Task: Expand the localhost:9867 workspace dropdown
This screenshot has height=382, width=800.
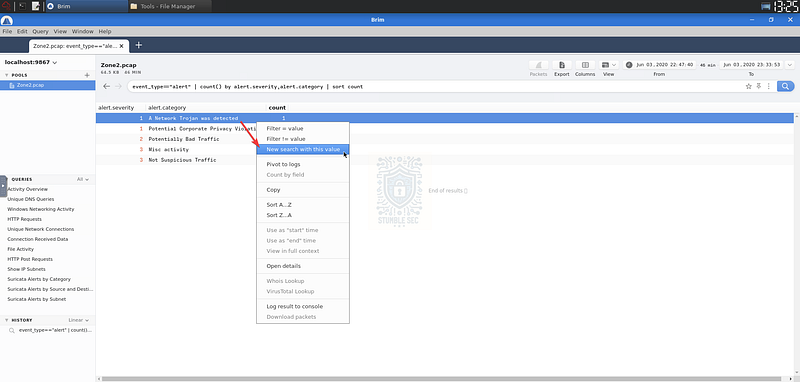Action: 31,62
